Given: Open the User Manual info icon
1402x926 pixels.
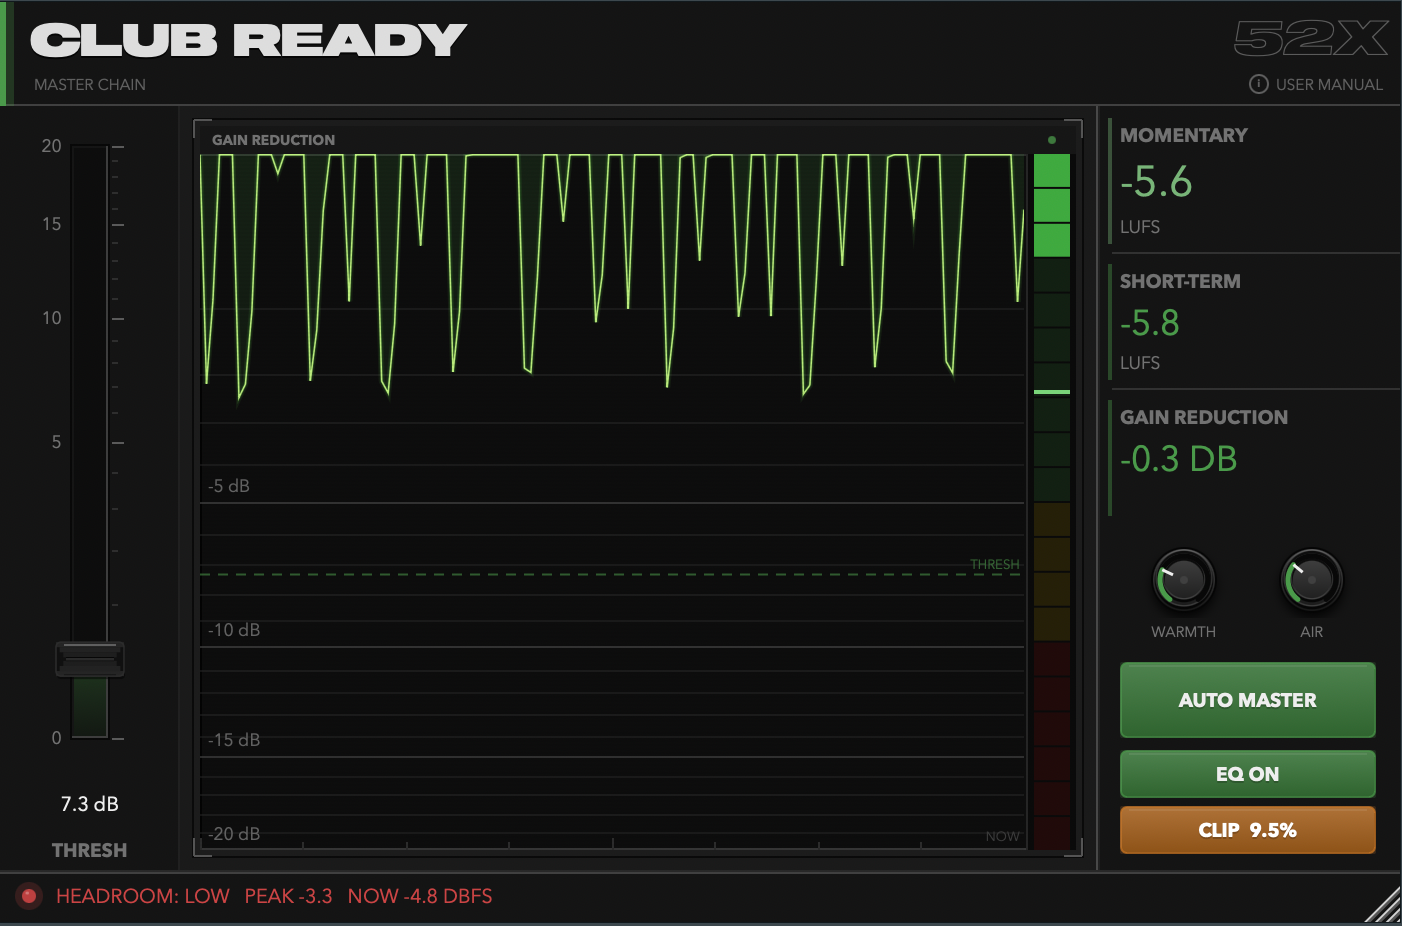Looking at the screenshot, I should pos(1259,84).
